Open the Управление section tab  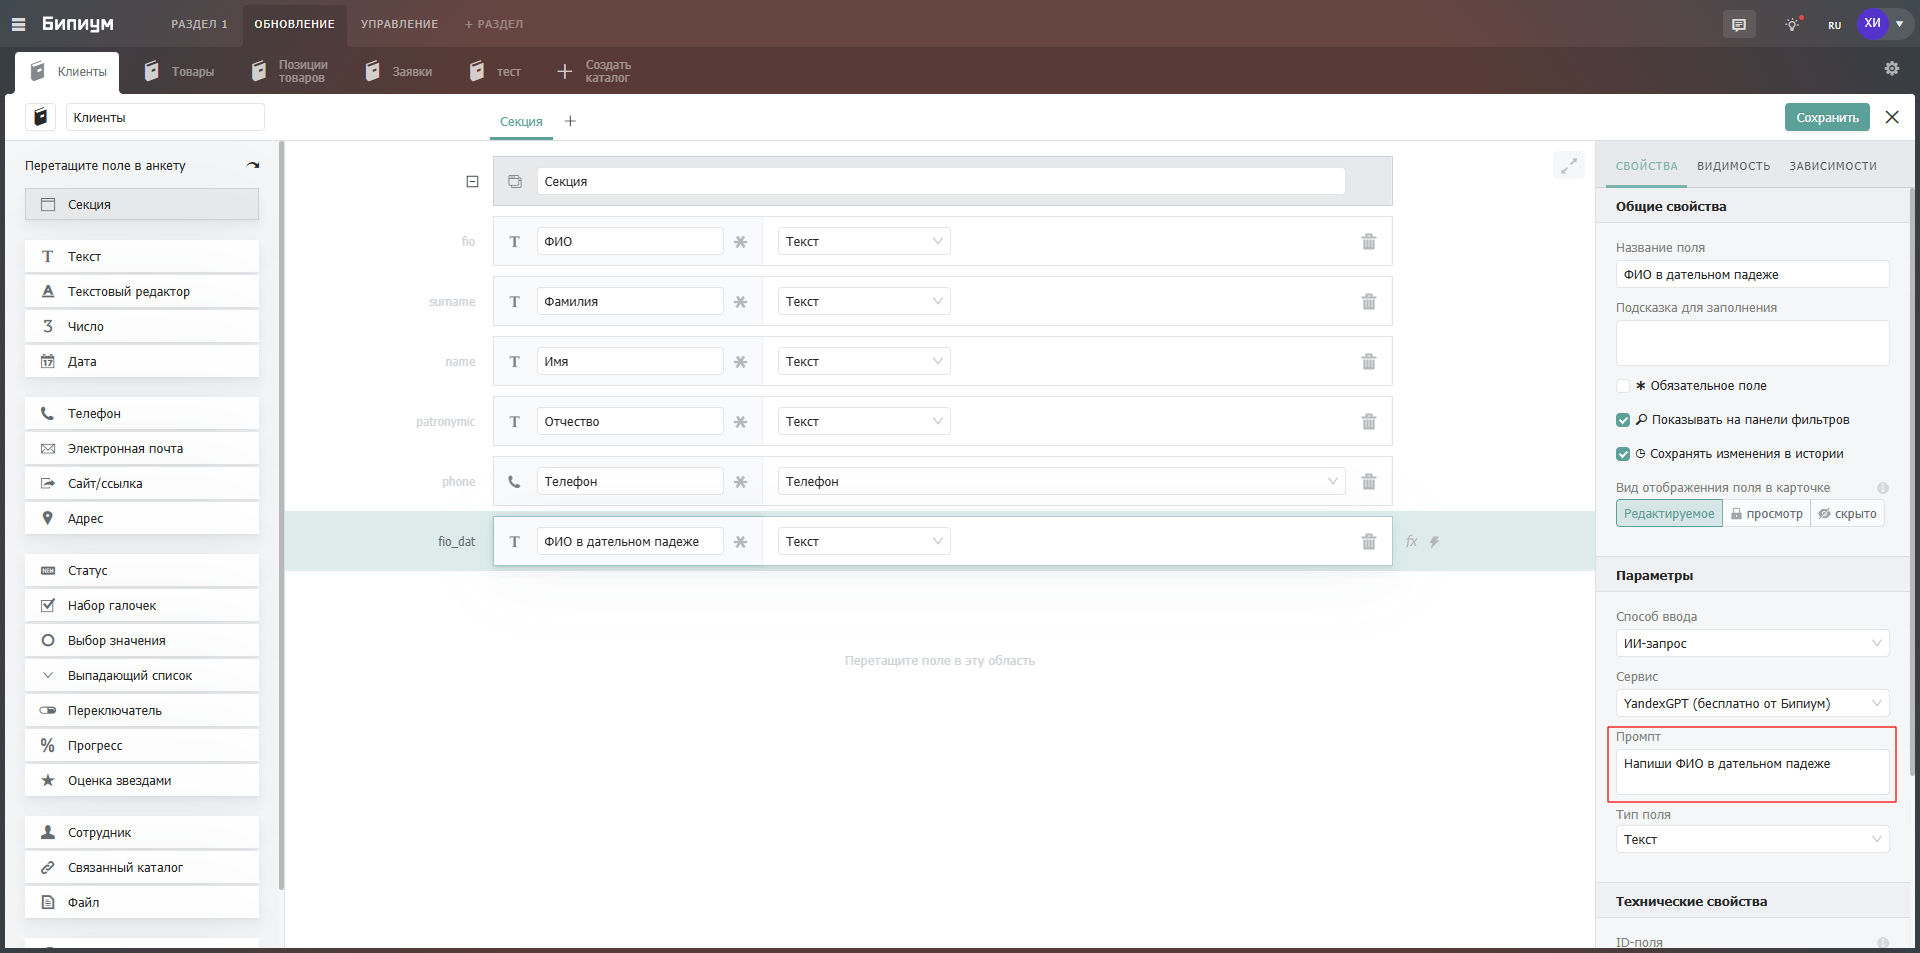(399, 24)
